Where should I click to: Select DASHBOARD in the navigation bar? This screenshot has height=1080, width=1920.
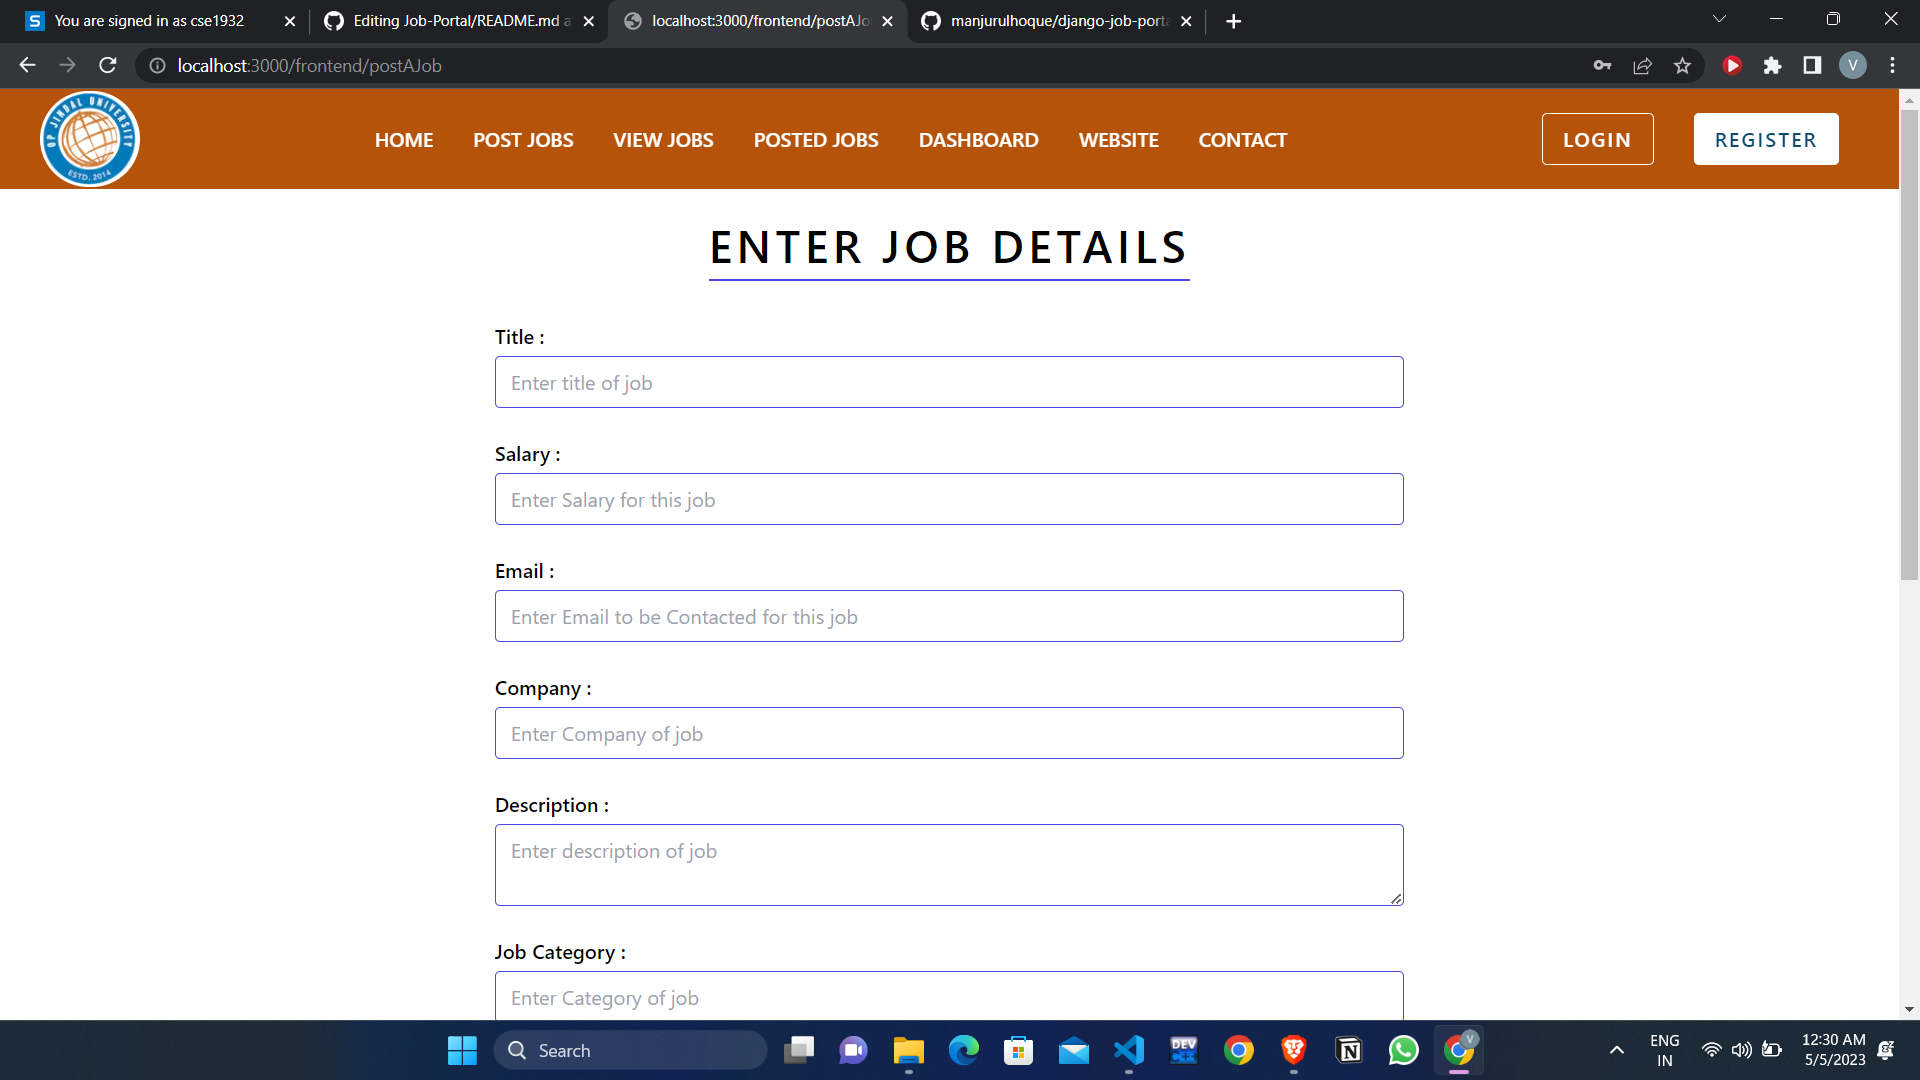pyautogui.click(x=978, y=140)
